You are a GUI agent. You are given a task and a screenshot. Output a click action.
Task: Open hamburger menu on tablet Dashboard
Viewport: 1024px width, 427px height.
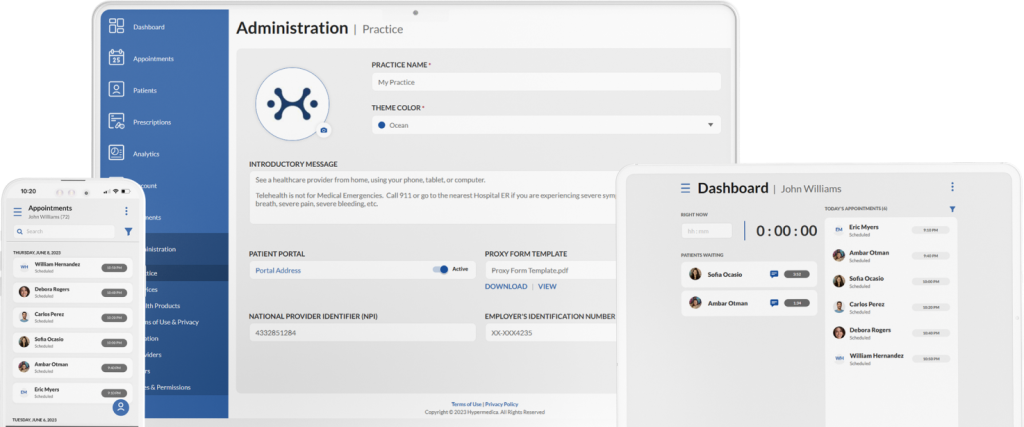(x=685, y=188)
